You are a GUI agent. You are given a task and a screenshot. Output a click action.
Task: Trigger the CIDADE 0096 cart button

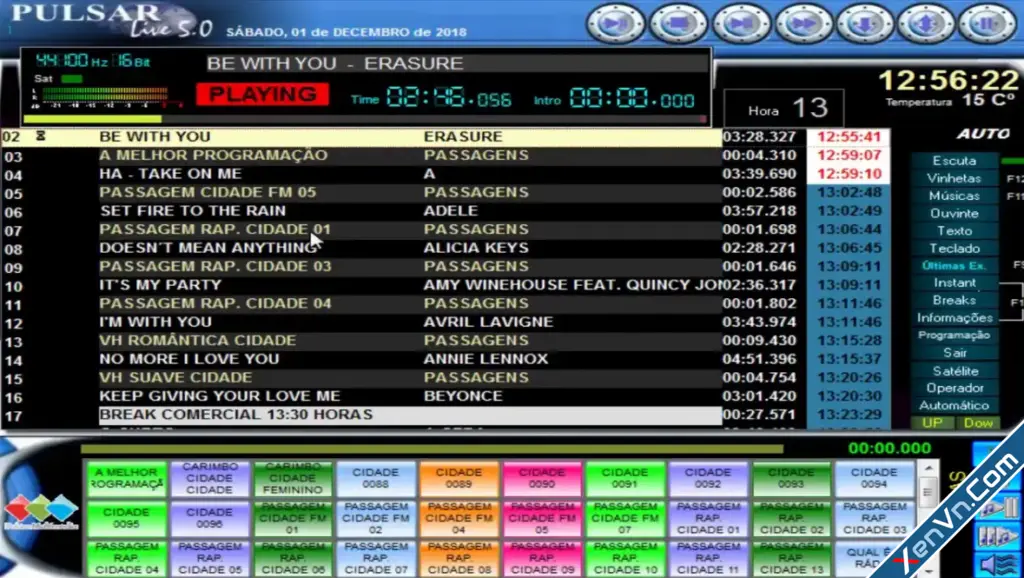click(x=210, y=519)
